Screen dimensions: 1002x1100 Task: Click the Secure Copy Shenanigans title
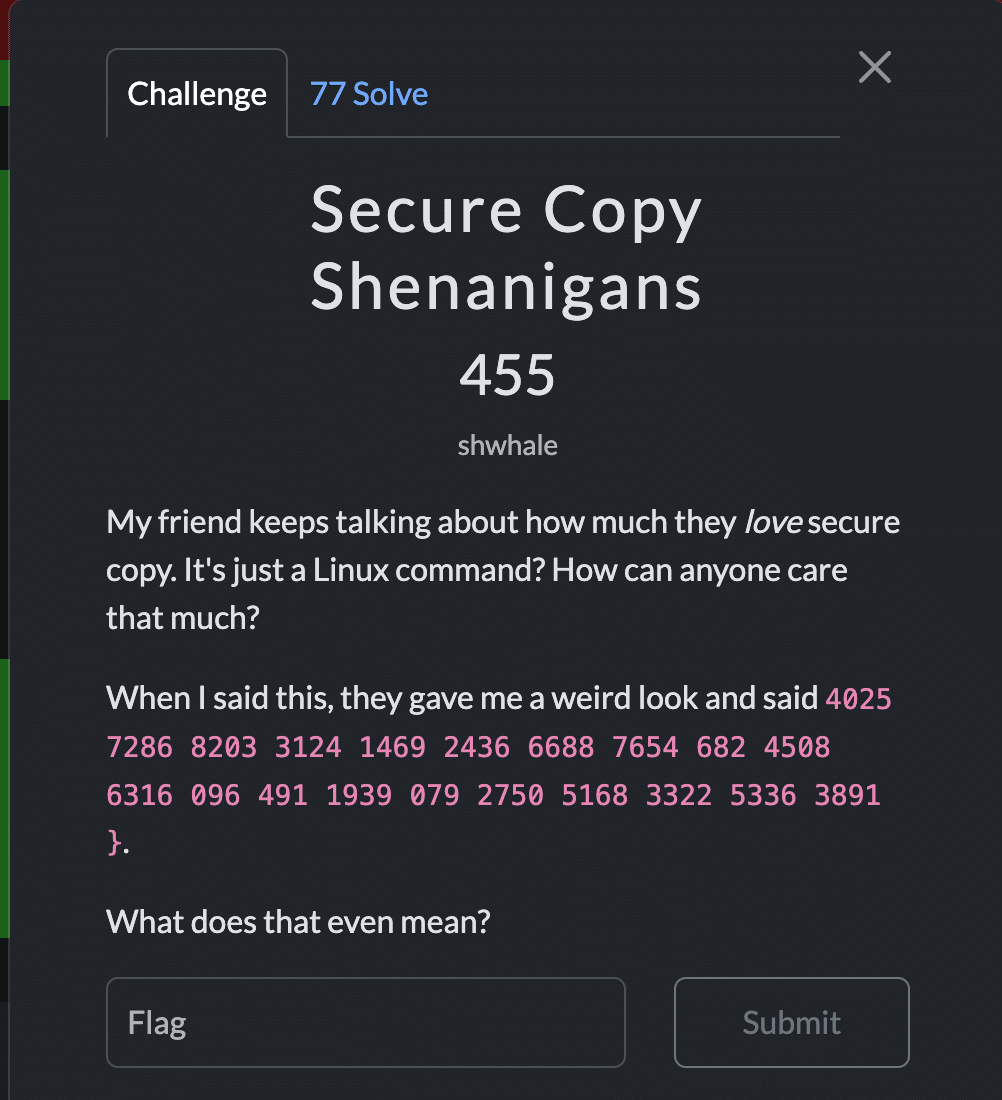(506, 248)
